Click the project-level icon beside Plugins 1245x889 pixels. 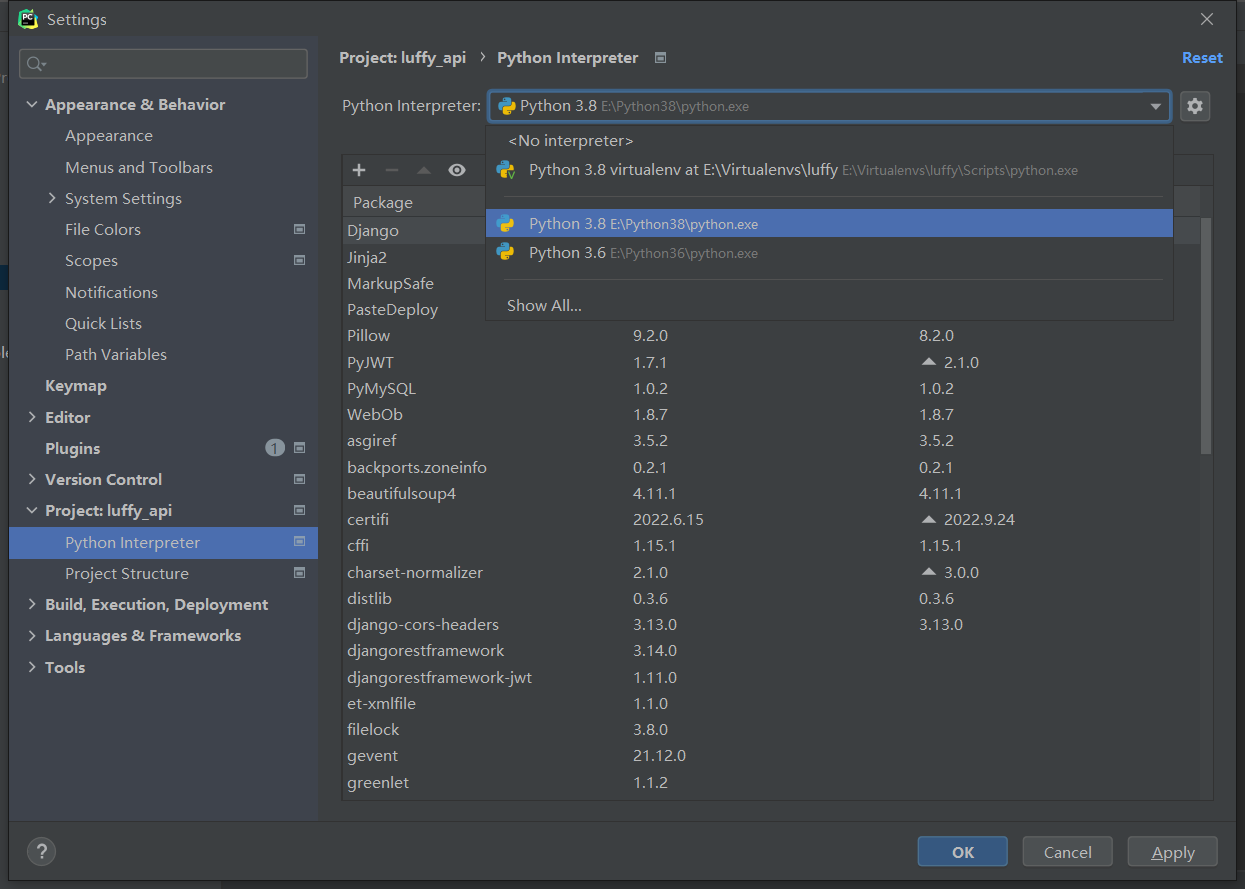(299, 448)
